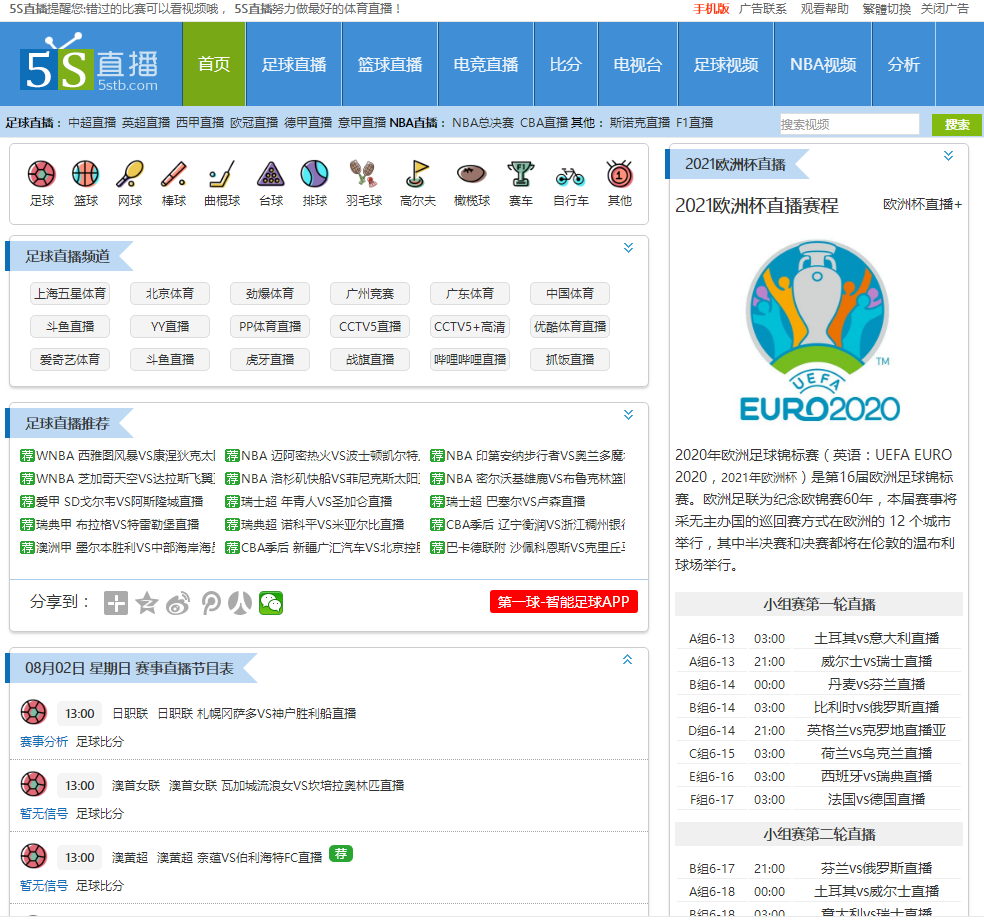Pick the 曲棍球 hockey icon
Image resolution: width=984 pixels, height=921 pixels.
(x=222, y=174)
